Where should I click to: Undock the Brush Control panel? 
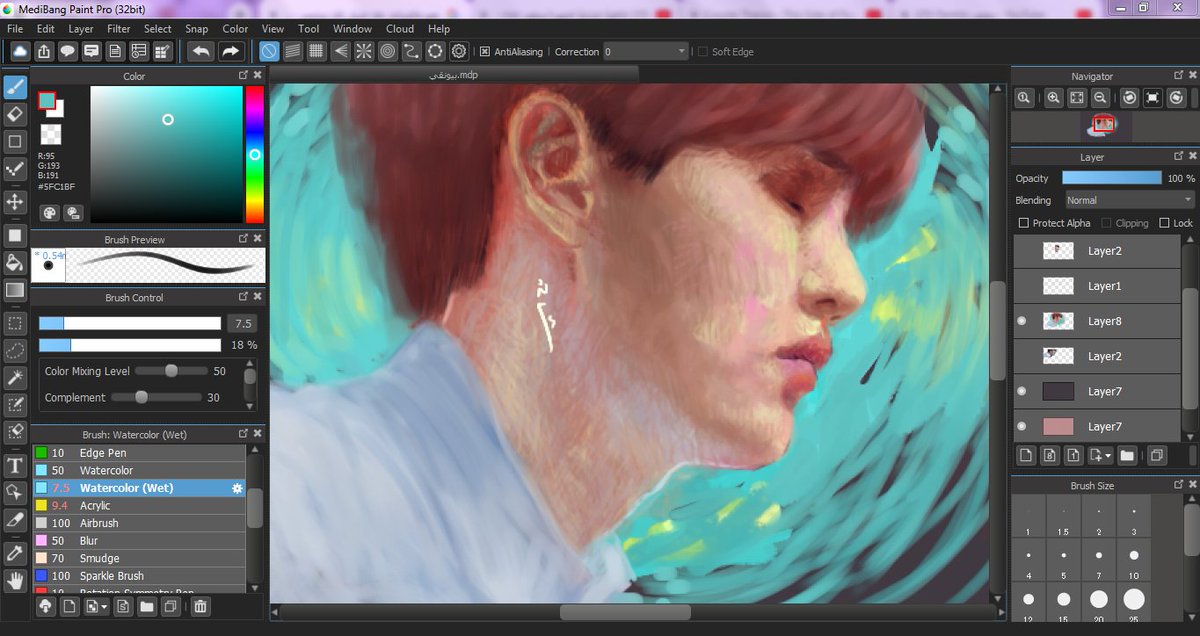pos(243,297)
